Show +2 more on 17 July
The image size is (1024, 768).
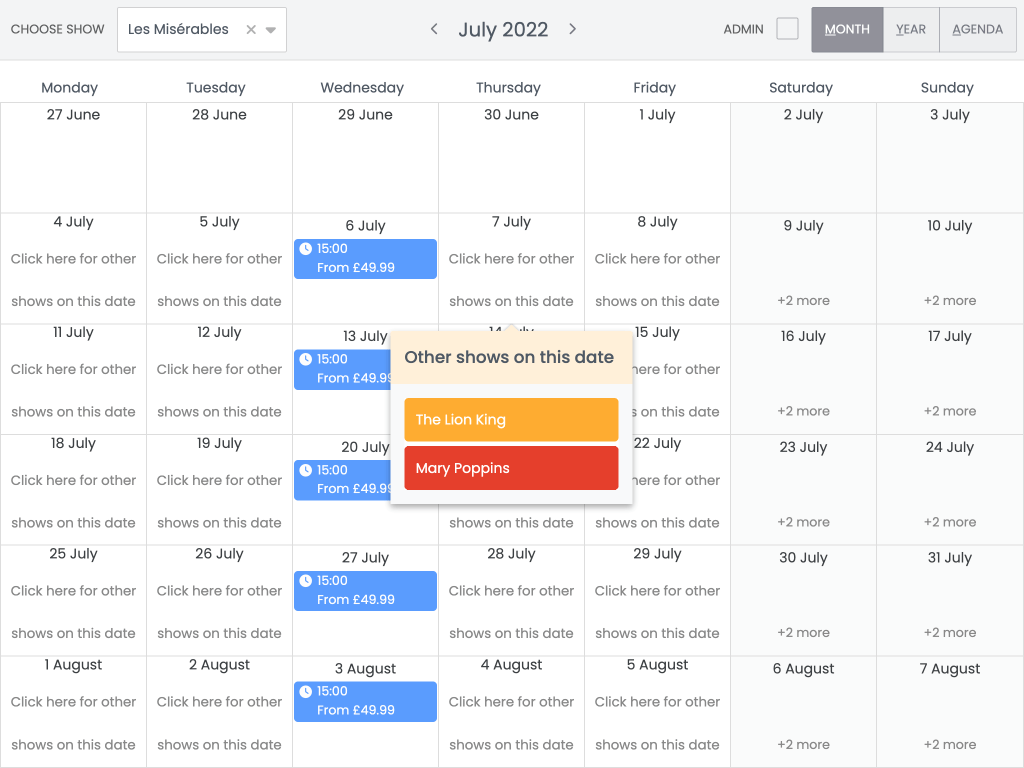click(x=950, y=411)
